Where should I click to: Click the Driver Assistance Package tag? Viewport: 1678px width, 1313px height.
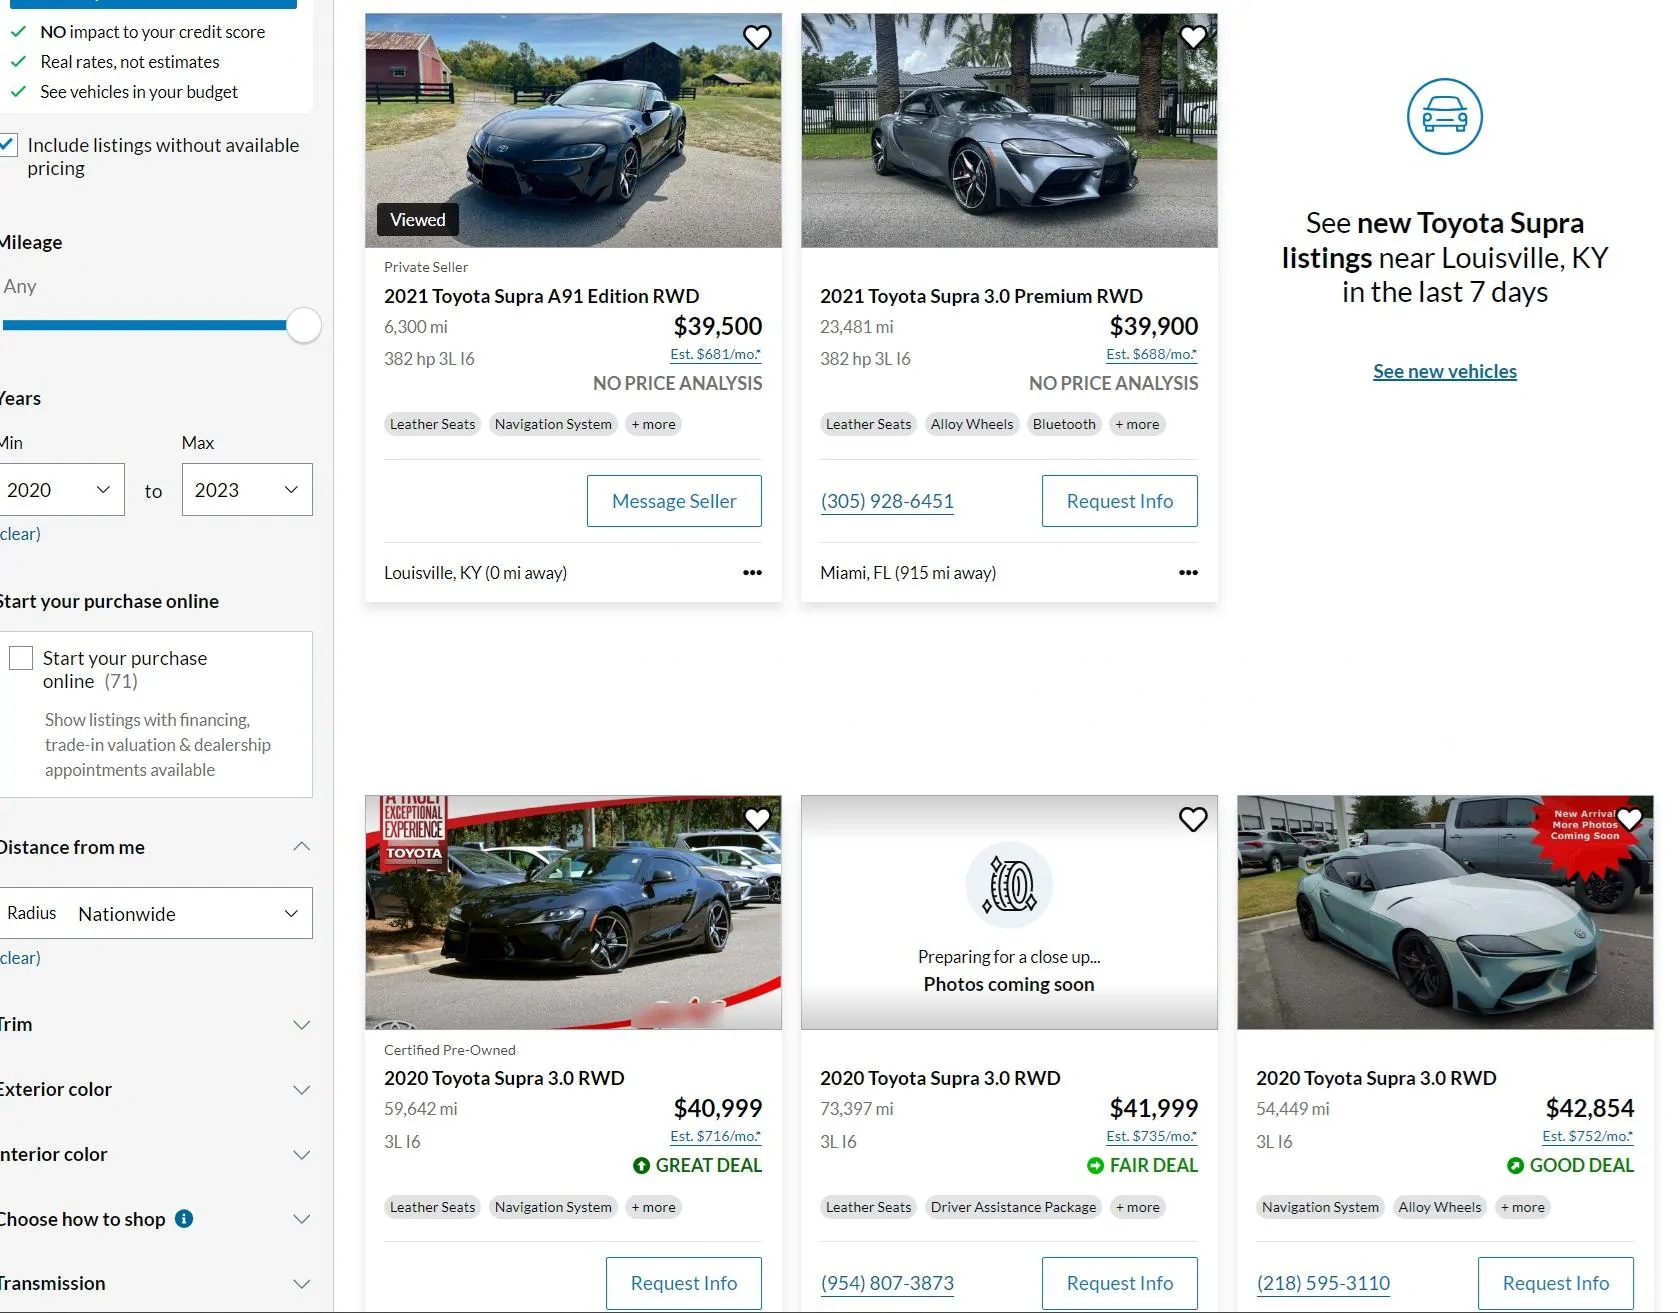[x=1013, y=1207]
